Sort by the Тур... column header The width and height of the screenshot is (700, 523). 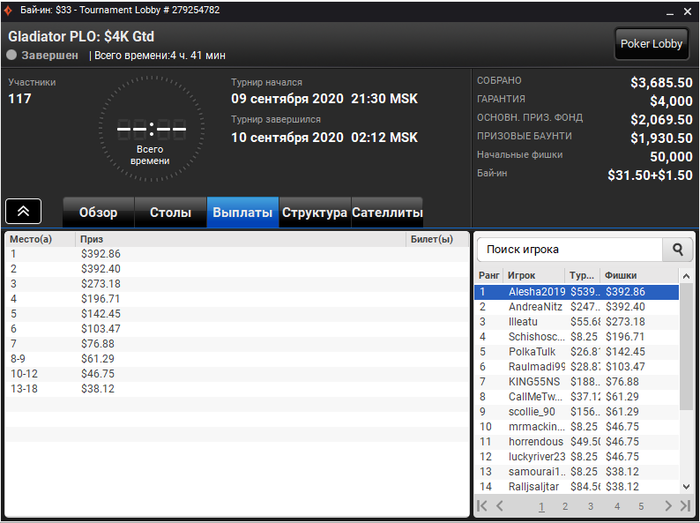point(582,275)
